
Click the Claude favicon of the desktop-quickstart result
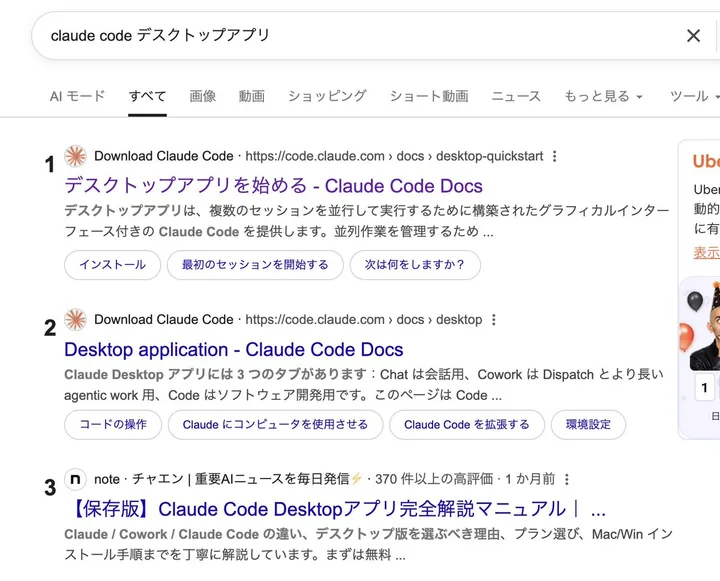coord(75,156)
